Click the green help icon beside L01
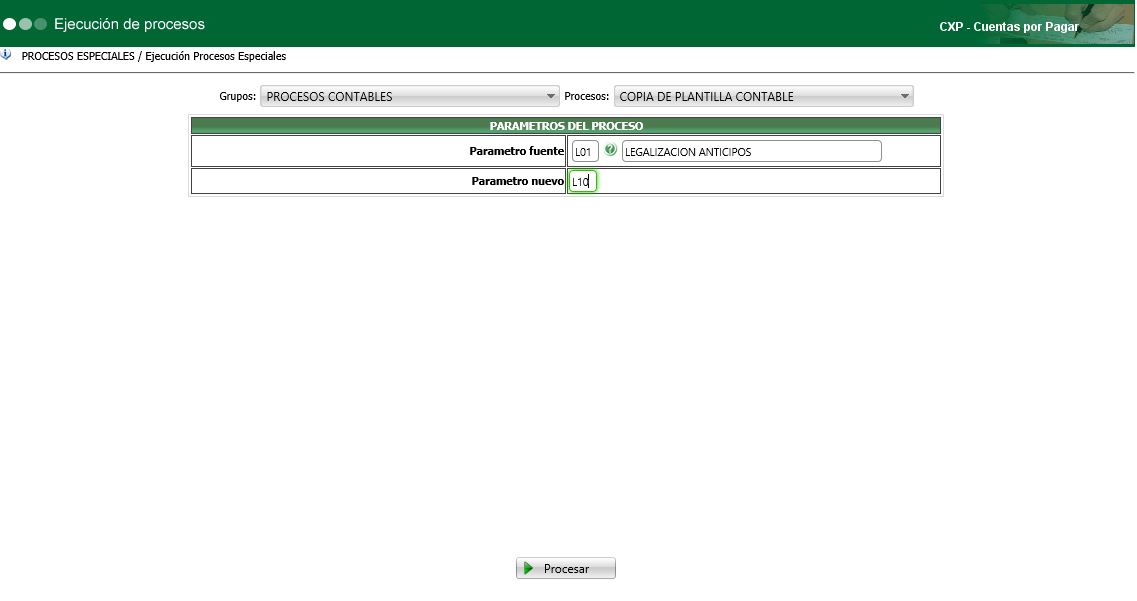This screenshot has width=1137, height=601. tap(611, 150)
